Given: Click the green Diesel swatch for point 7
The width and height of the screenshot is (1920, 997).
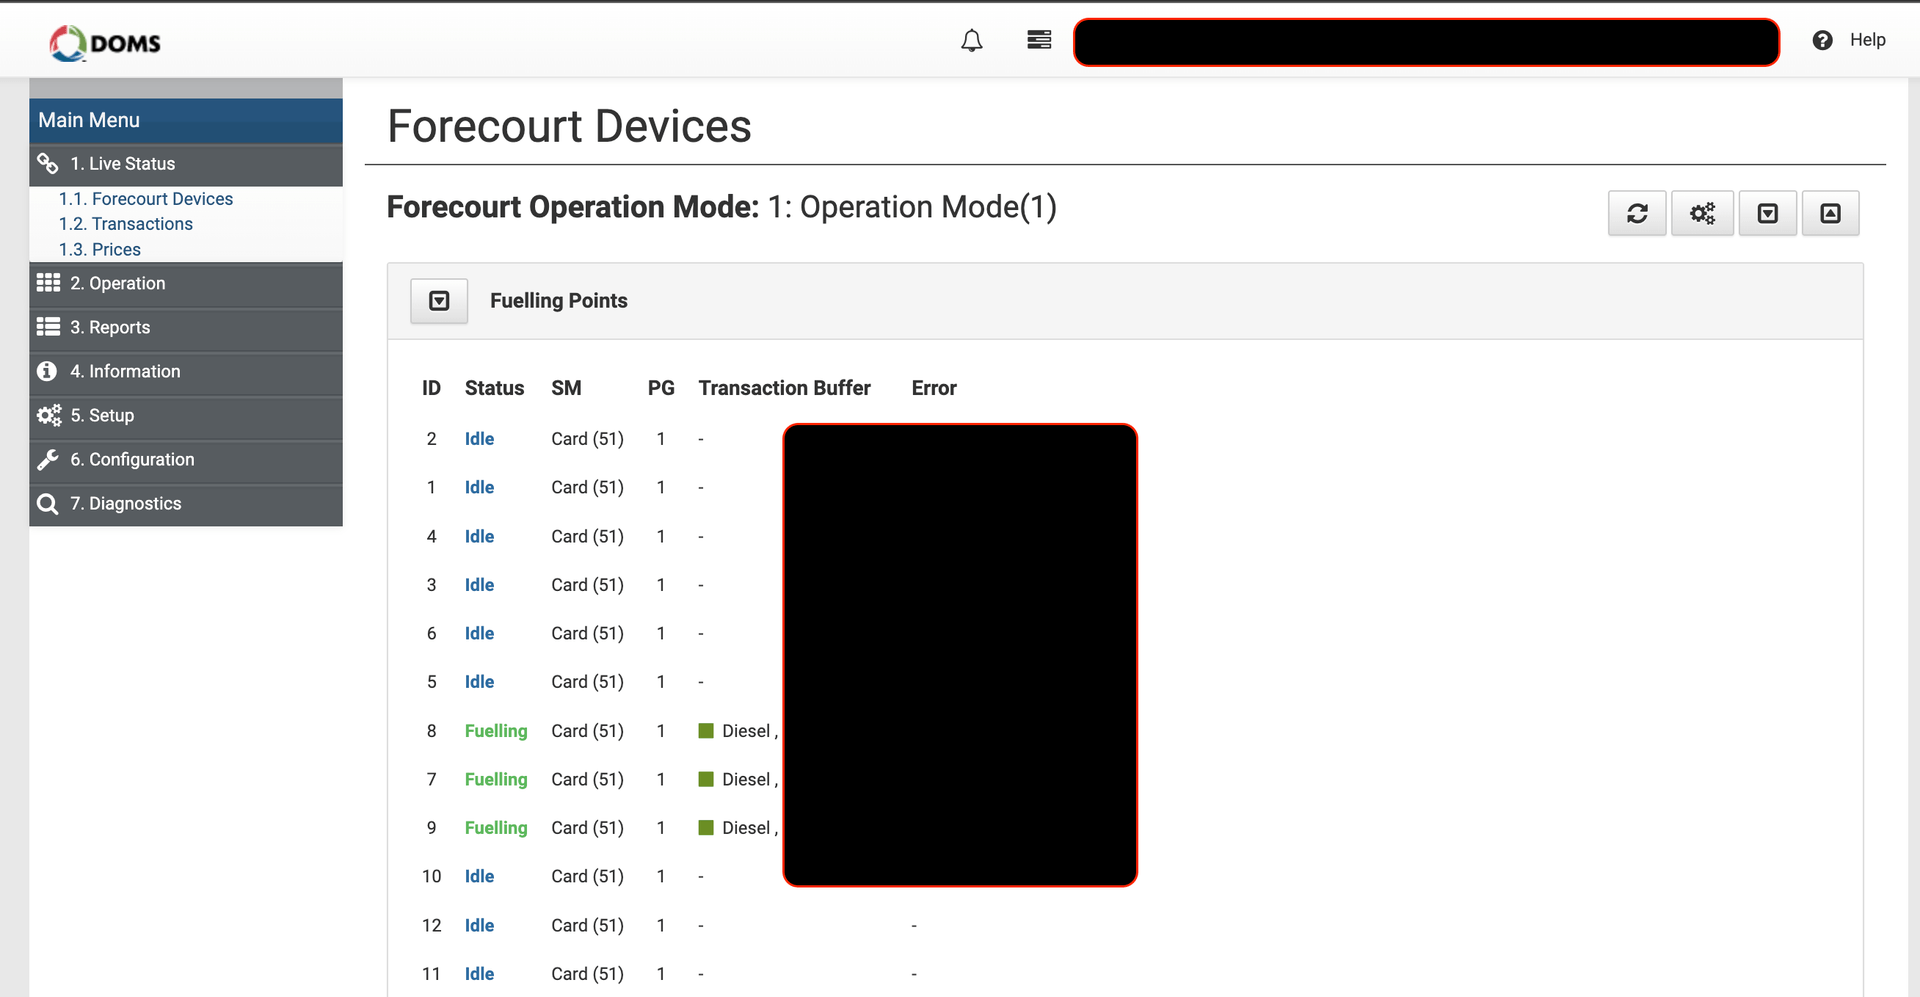Looking at the screenshot, I should [x=706, y=779].
